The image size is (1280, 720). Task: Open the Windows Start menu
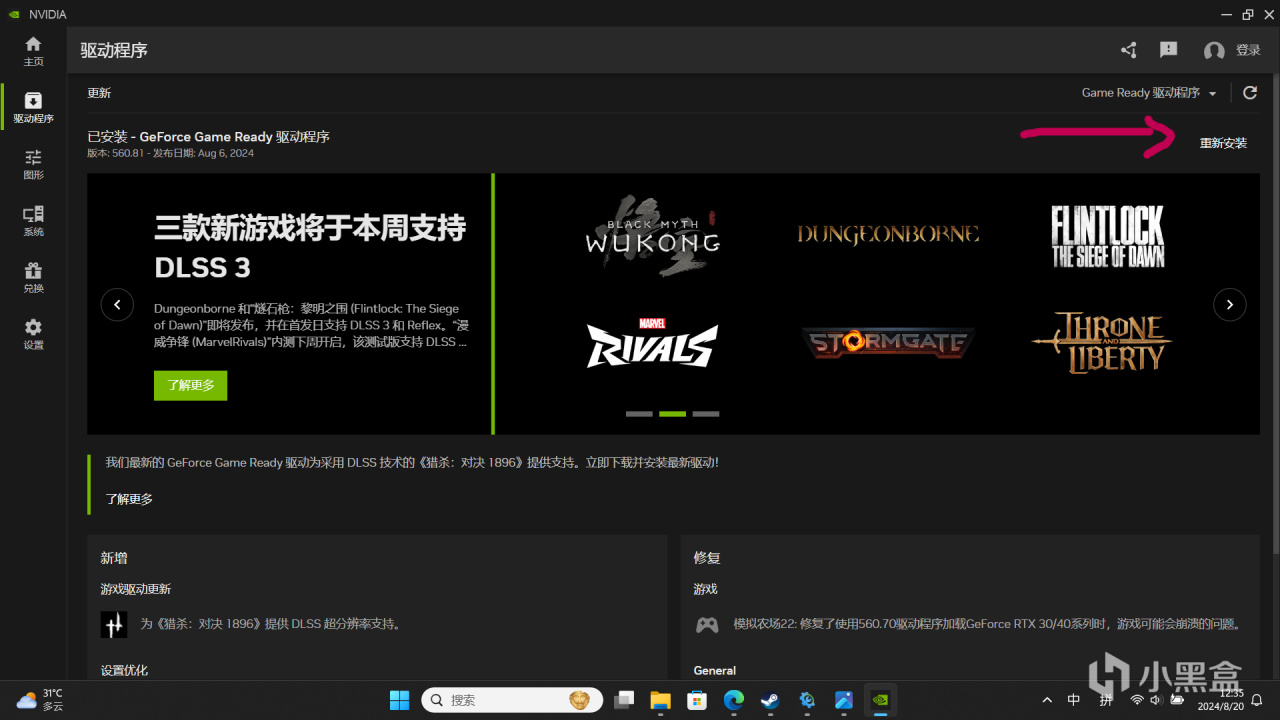click(399, 700)
